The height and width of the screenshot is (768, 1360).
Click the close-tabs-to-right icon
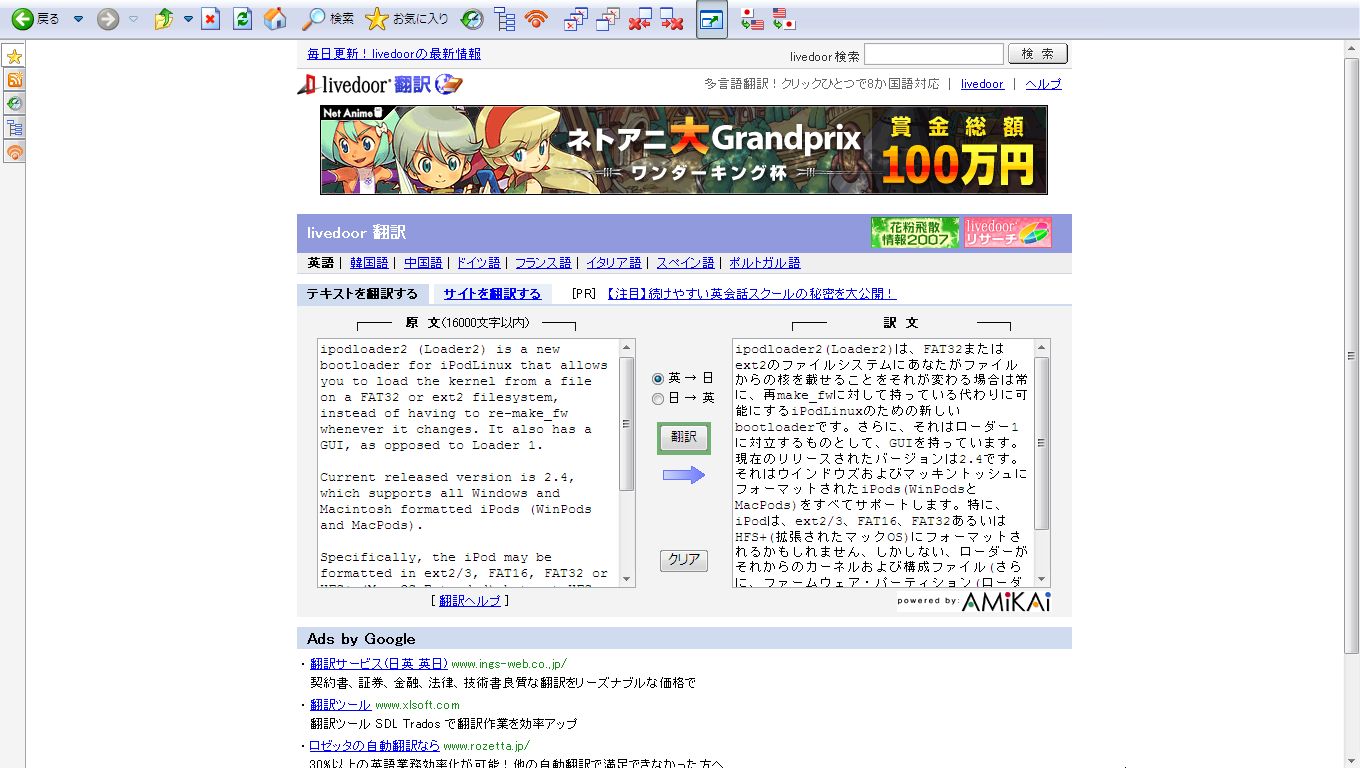(x=672, y=18)
